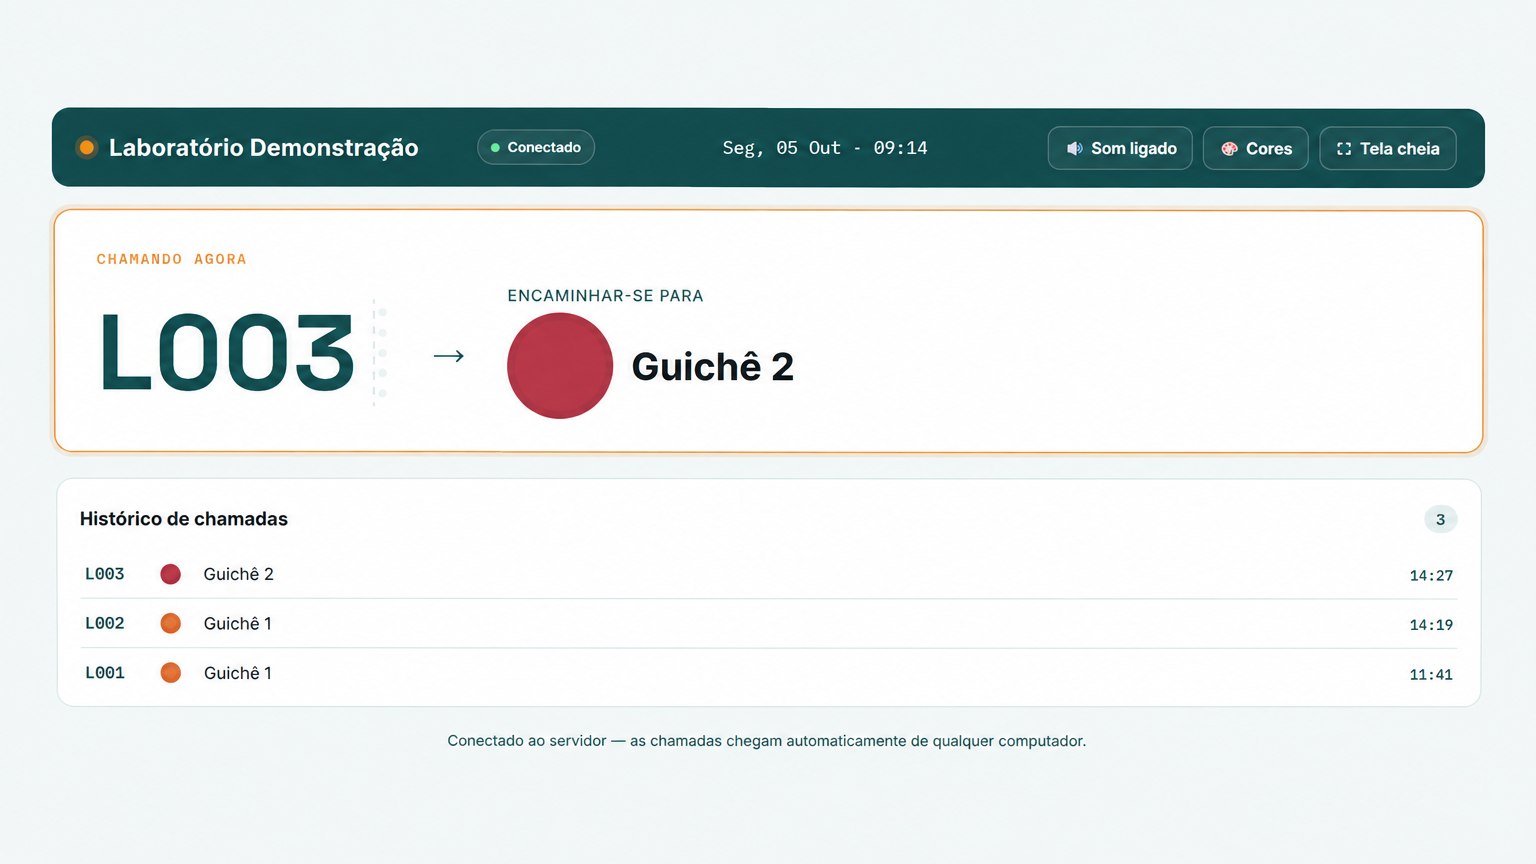Click the Conectado ao servidor footer message
Image resolution: width=1536 pixels, height=864 pixels.
[767, 741]
